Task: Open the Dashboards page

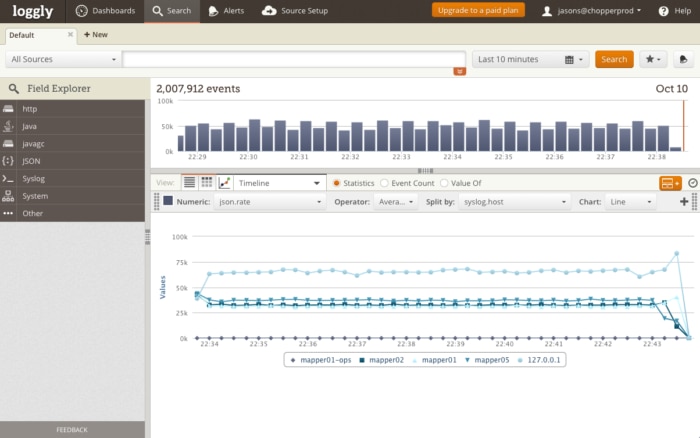Action: pyautogui.click(x=104, y=11)
